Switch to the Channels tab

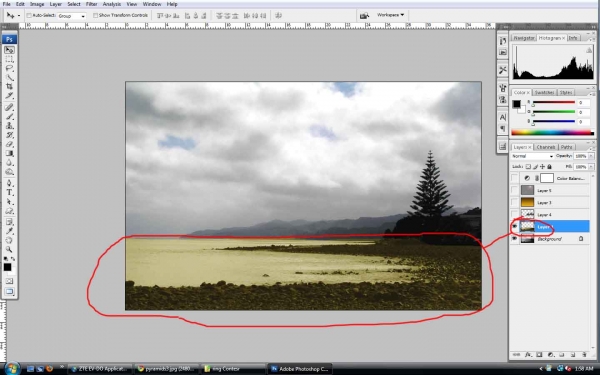[546, 147]
